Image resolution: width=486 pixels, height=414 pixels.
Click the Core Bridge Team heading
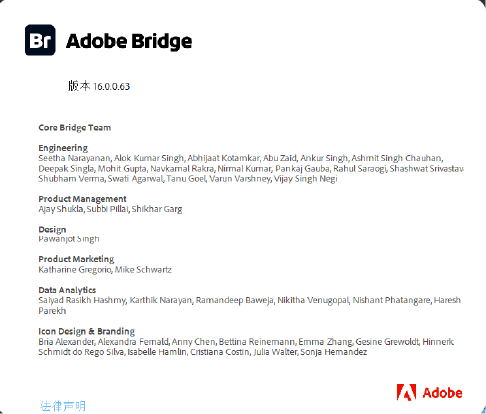[75, 128]
